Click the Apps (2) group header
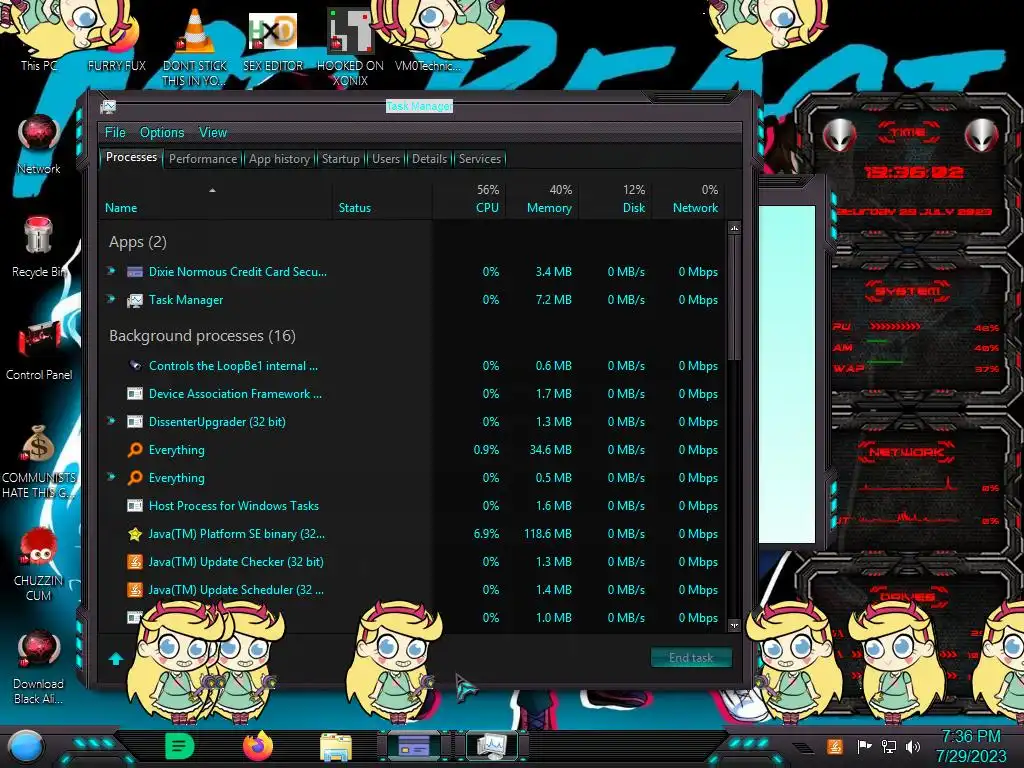 click(138, 242)
